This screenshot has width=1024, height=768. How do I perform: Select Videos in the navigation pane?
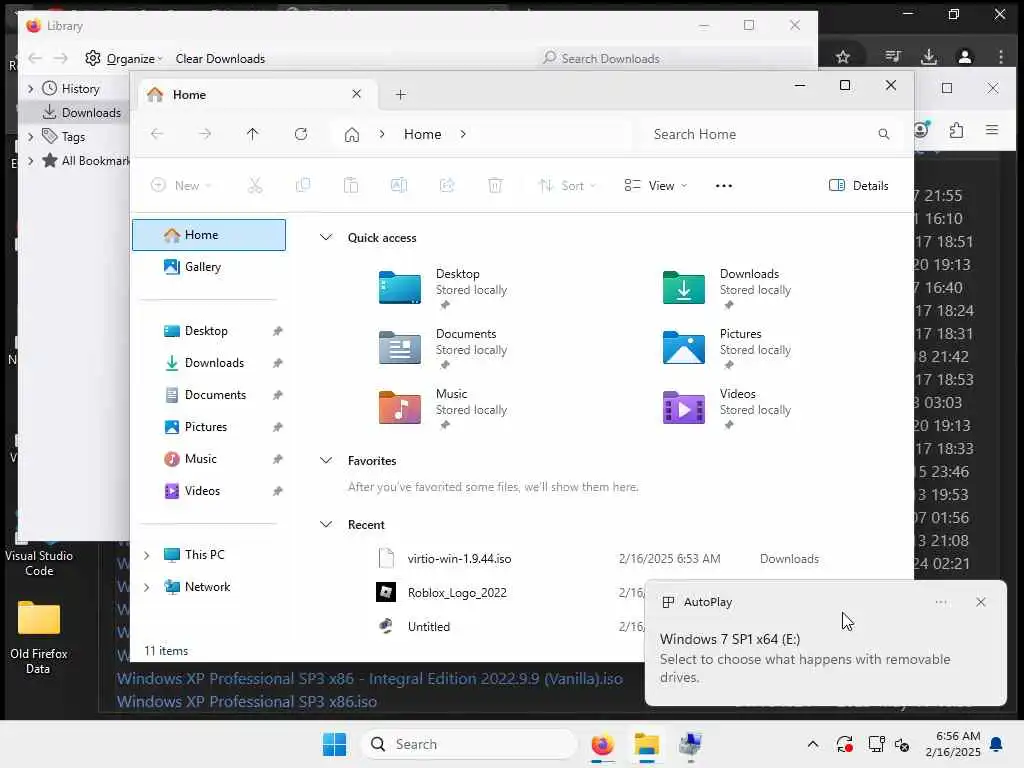209,491
